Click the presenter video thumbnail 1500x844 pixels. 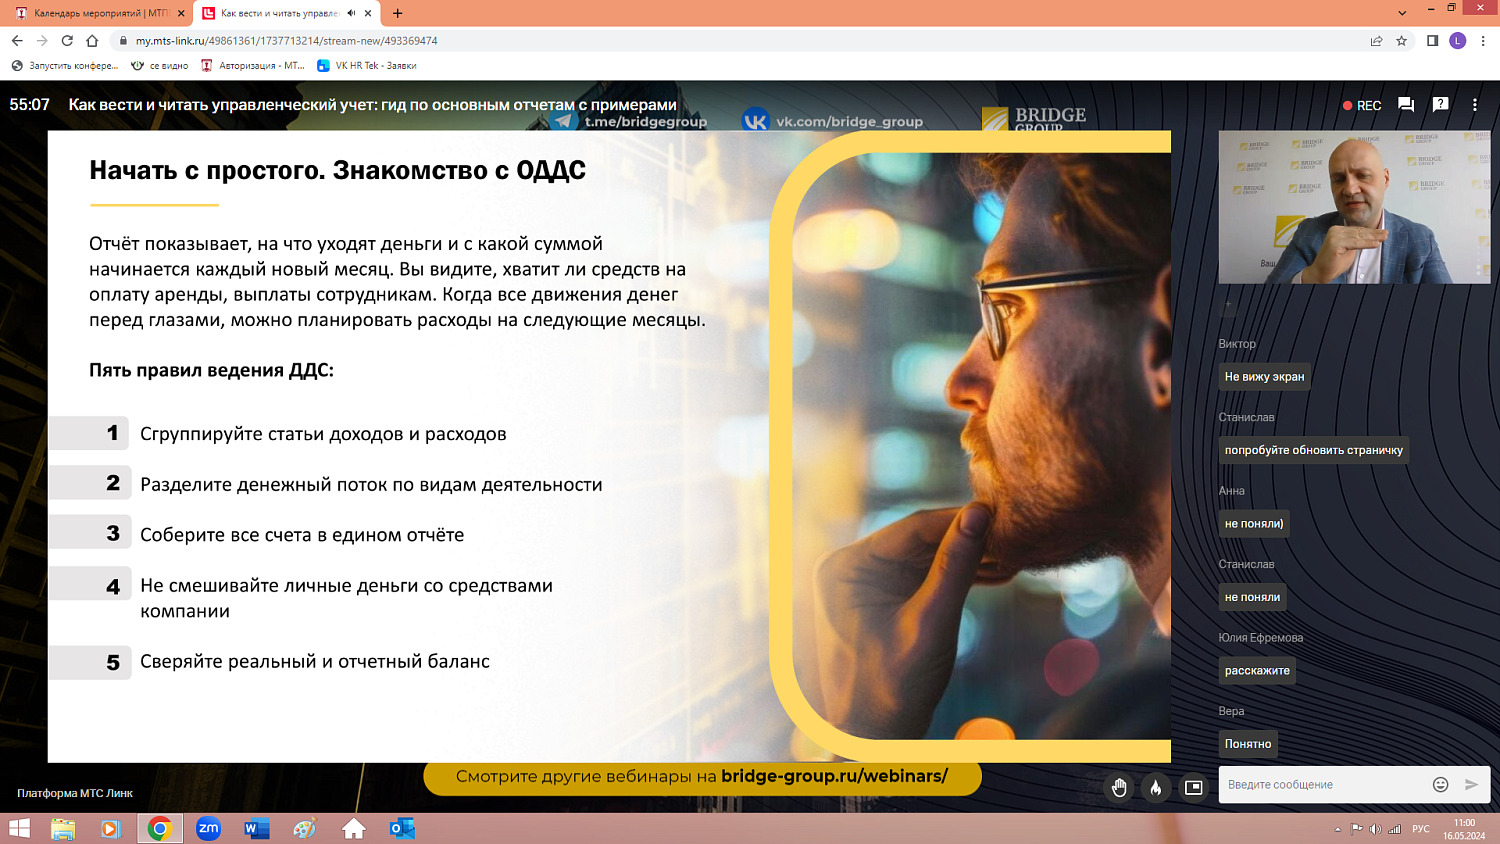(1354, 207)
